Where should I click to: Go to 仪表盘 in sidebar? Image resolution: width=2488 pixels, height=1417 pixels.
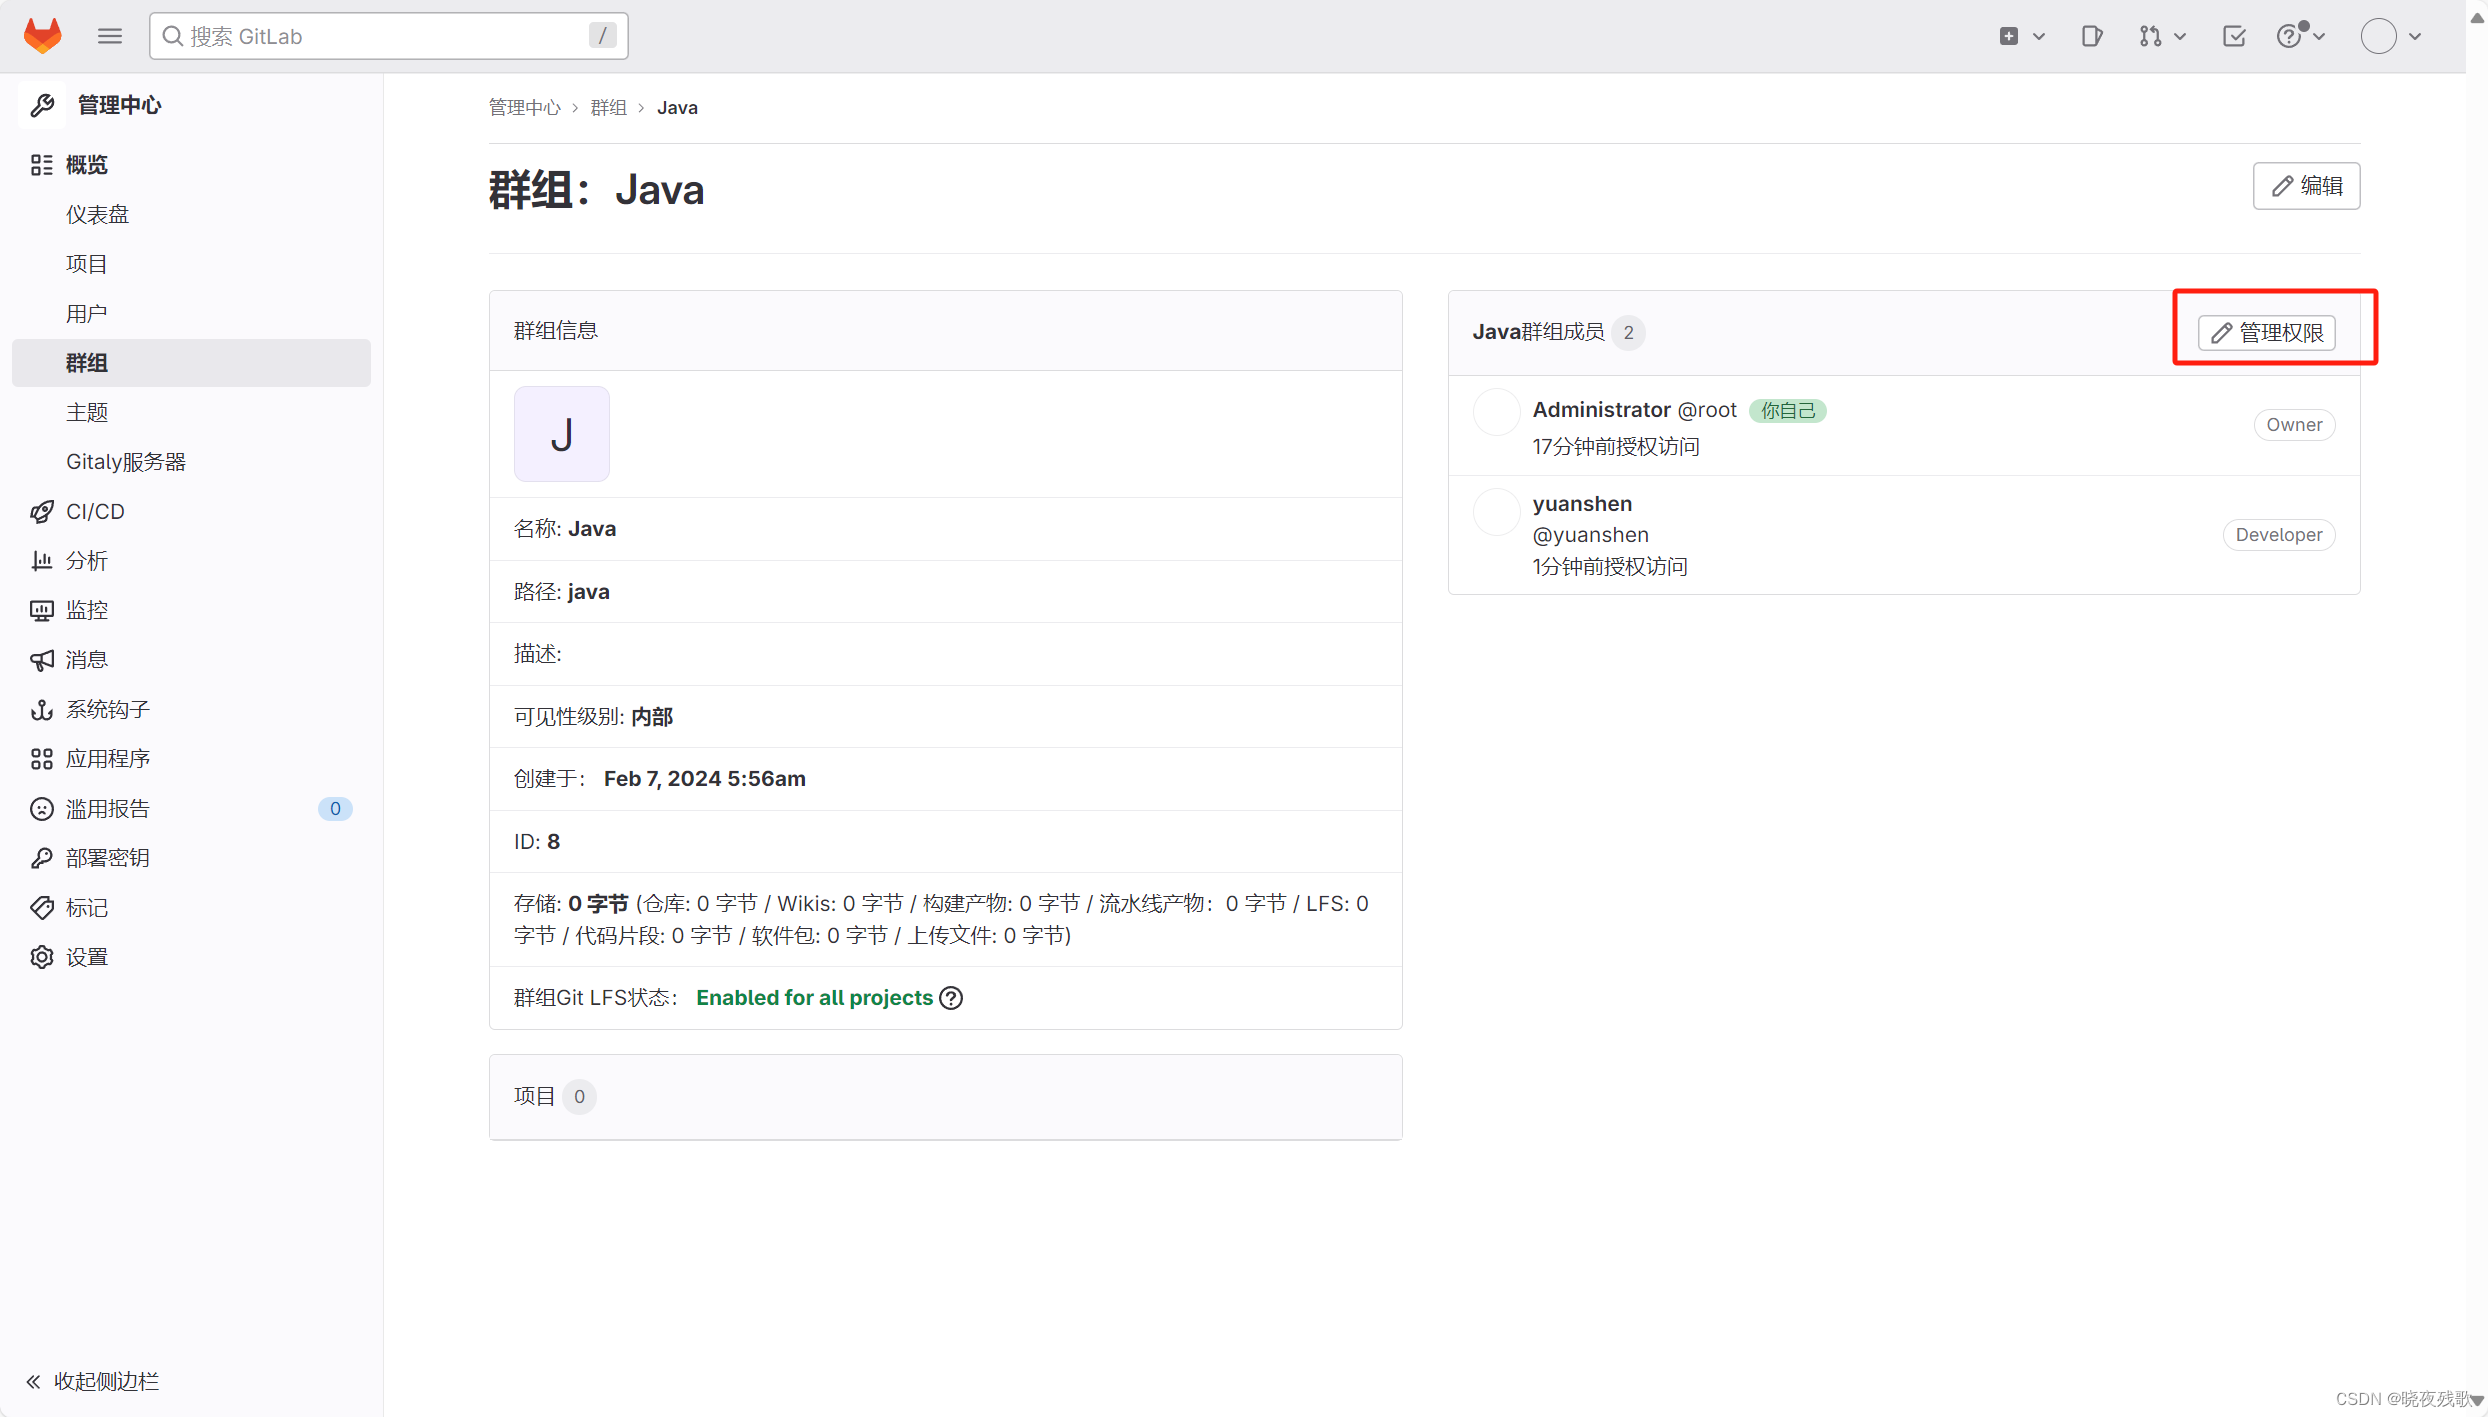pos(98,214)
